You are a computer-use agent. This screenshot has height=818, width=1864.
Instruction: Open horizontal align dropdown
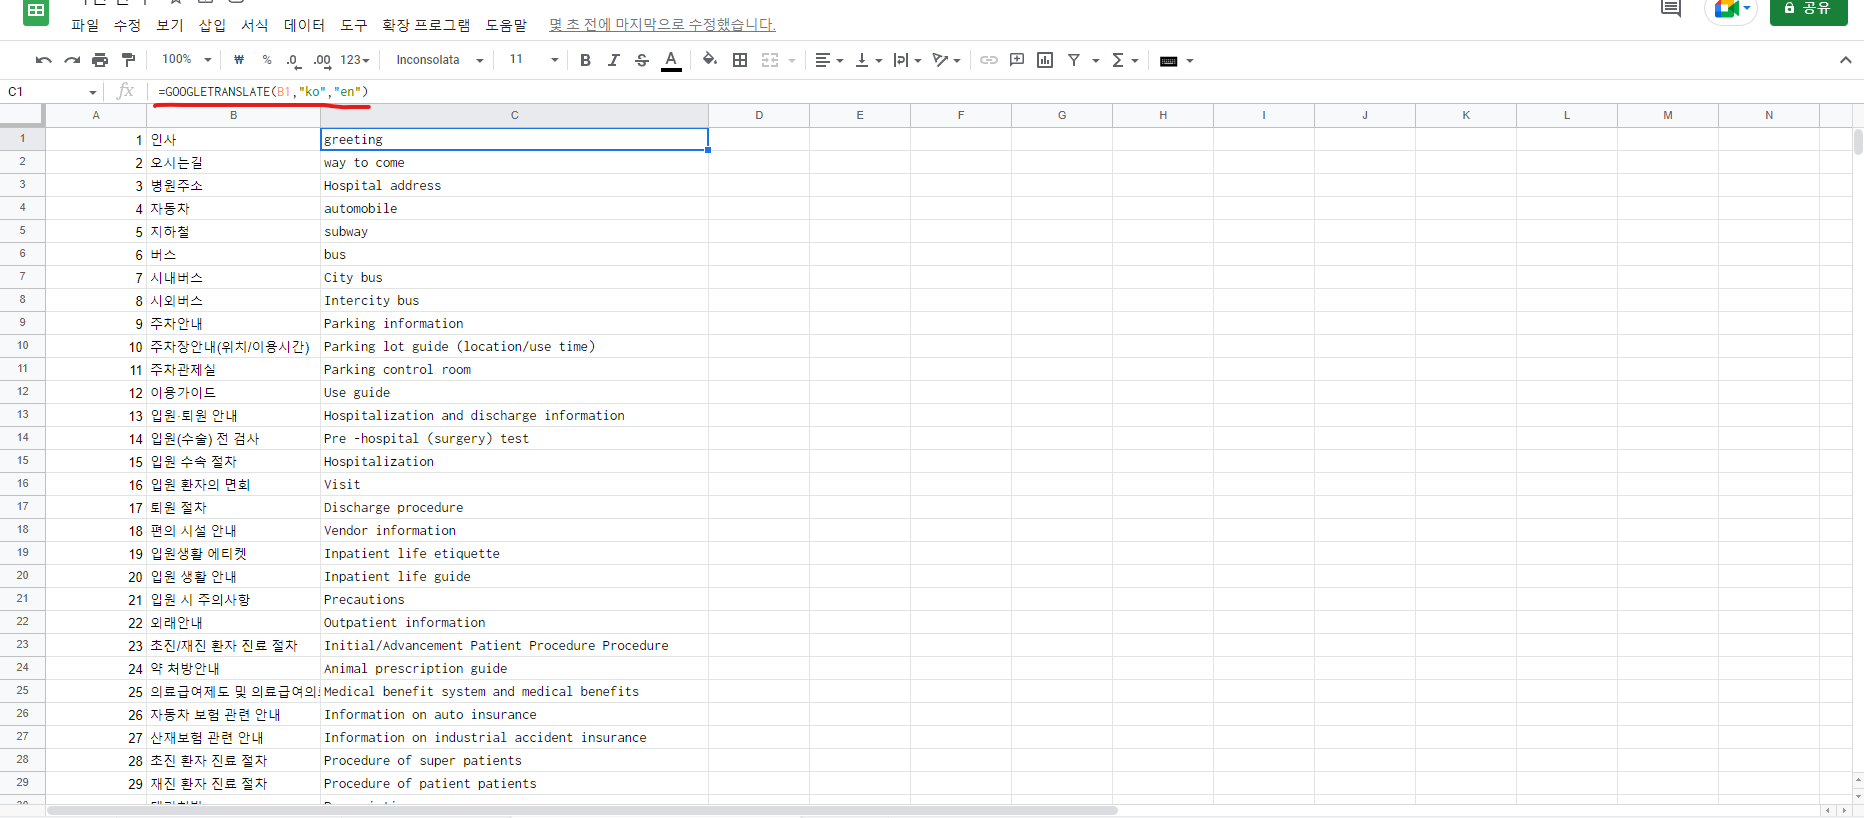pos(829,60)
